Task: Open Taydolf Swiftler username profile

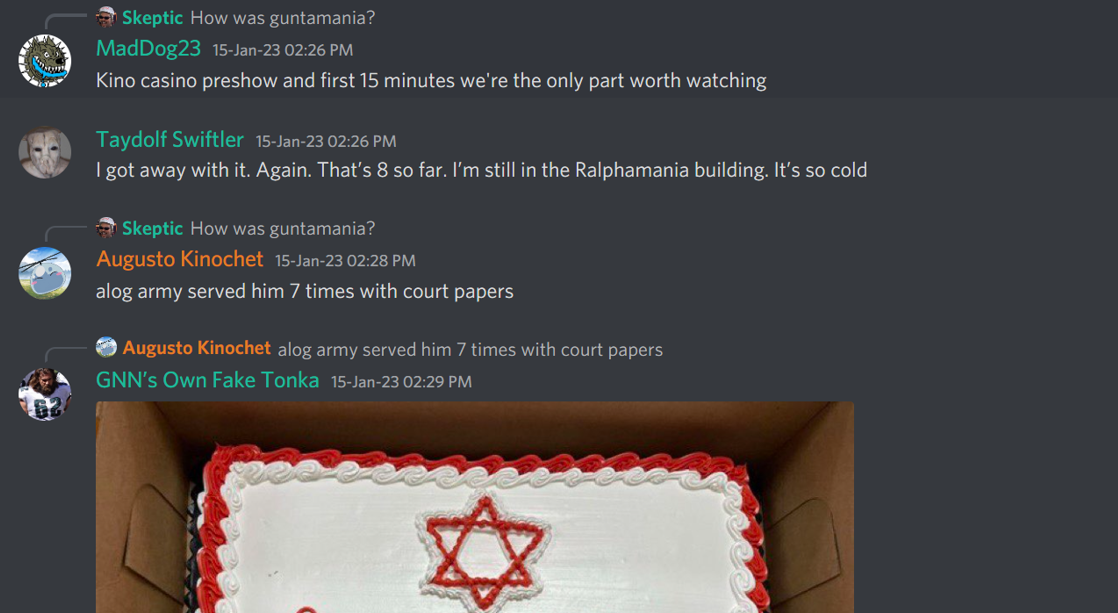Action: 170,140
